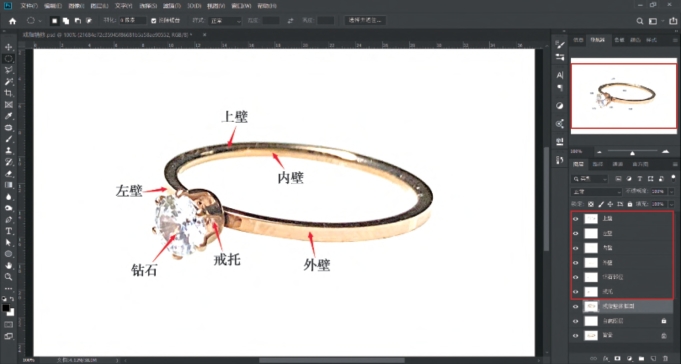This screenshot has width=681, height=364.
Task: Click the Navigator preview thumbnail
Action: pyautogui.click(x=624, y=96)
